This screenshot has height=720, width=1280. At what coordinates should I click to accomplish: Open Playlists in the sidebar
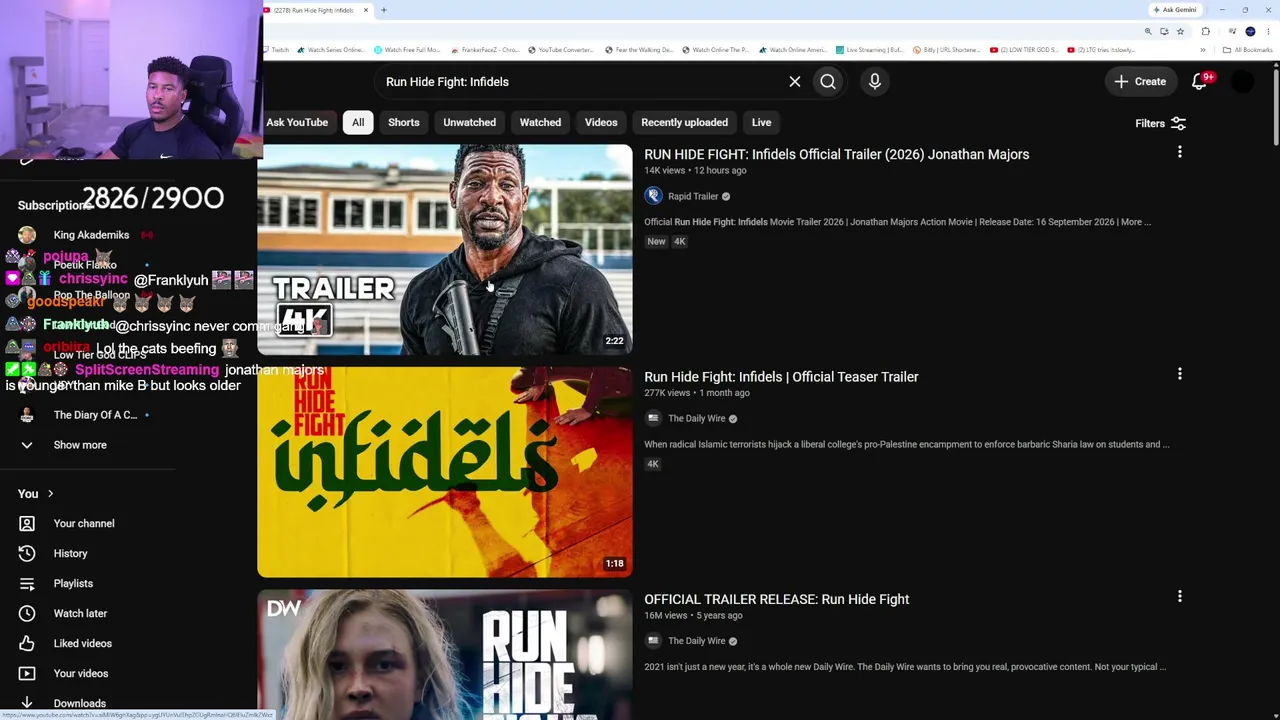[73, 584]
